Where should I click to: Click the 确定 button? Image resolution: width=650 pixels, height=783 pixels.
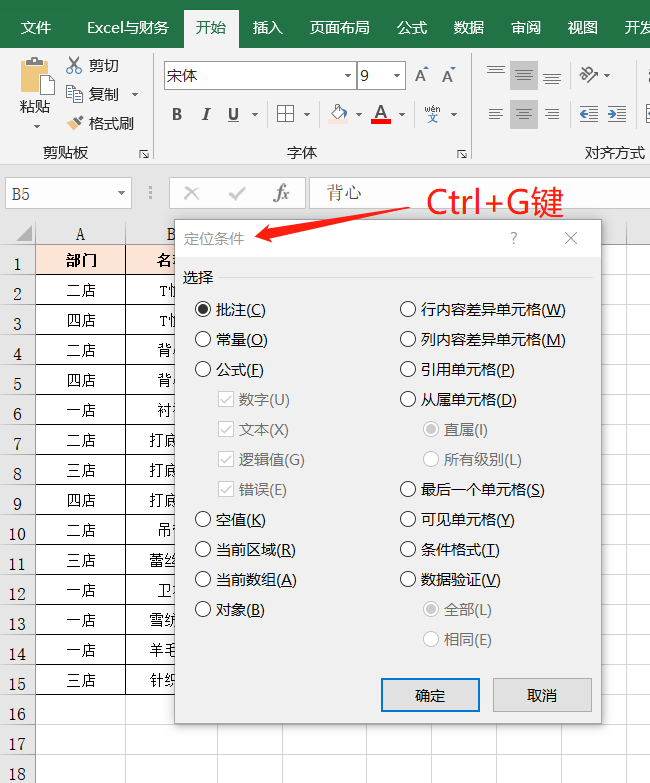pos(430,695)
